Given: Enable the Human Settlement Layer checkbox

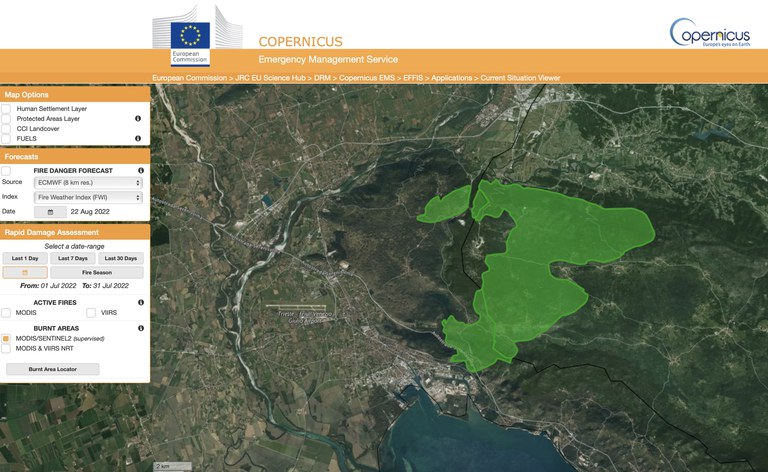Looking at the screenshot, I should (7, 108).
